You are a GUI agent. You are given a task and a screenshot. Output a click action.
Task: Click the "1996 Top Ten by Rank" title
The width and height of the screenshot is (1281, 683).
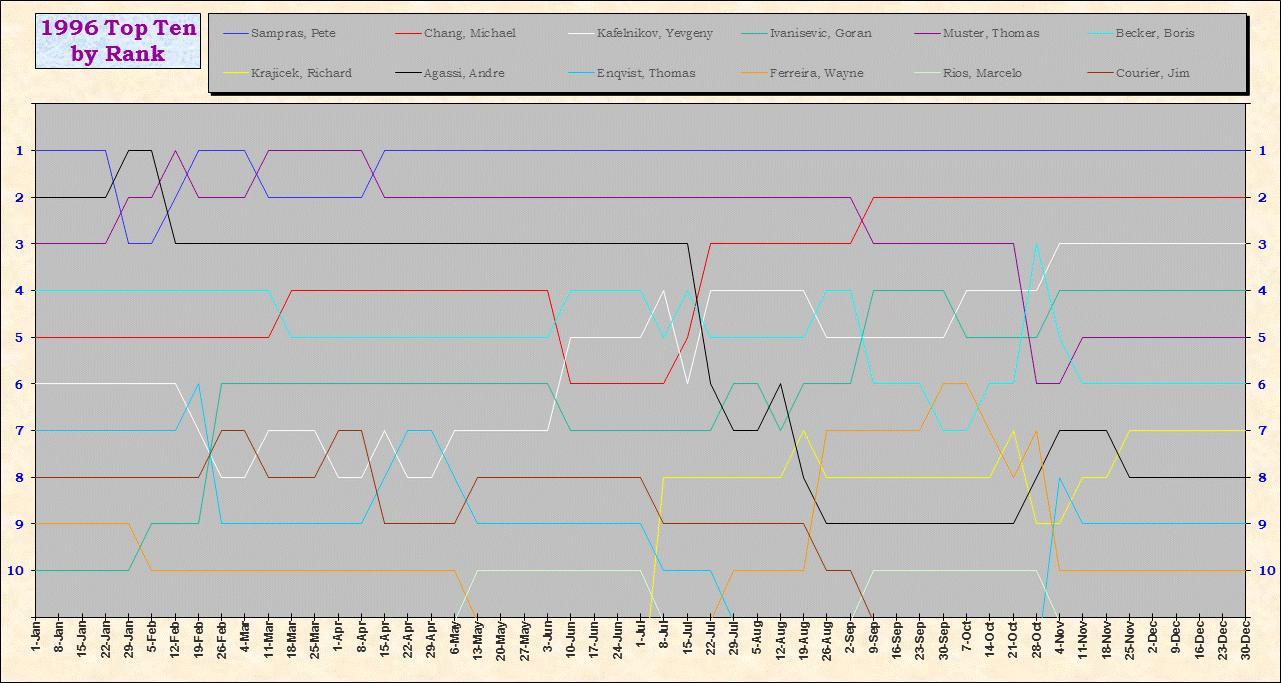point(118,41)
